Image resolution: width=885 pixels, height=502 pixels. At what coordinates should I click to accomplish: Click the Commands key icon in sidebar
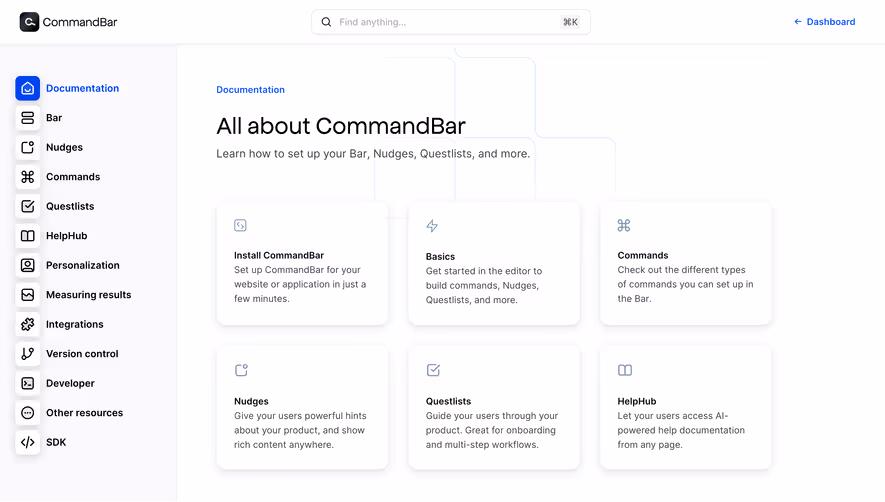click(x=28, y=177)
